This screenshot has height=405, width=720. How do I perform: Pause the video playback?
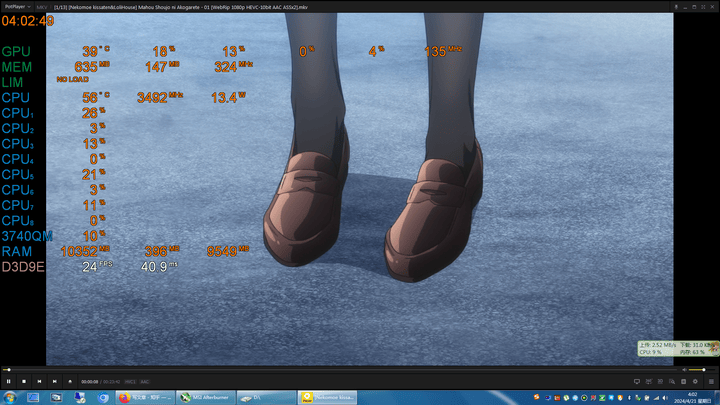tap(8, 381)
